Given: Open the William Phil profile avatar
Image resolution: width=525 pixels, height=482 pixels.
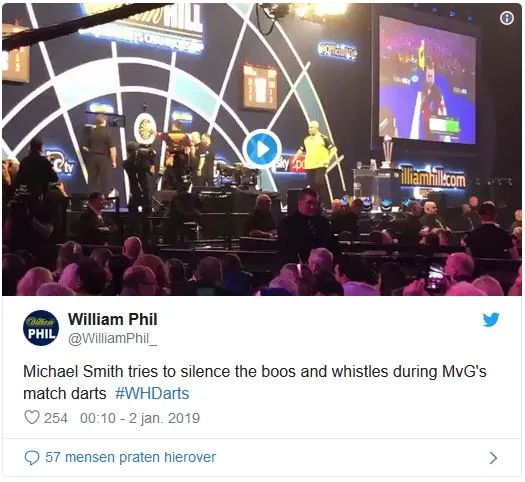Looking at the screenshot, I should click(41, 328).
